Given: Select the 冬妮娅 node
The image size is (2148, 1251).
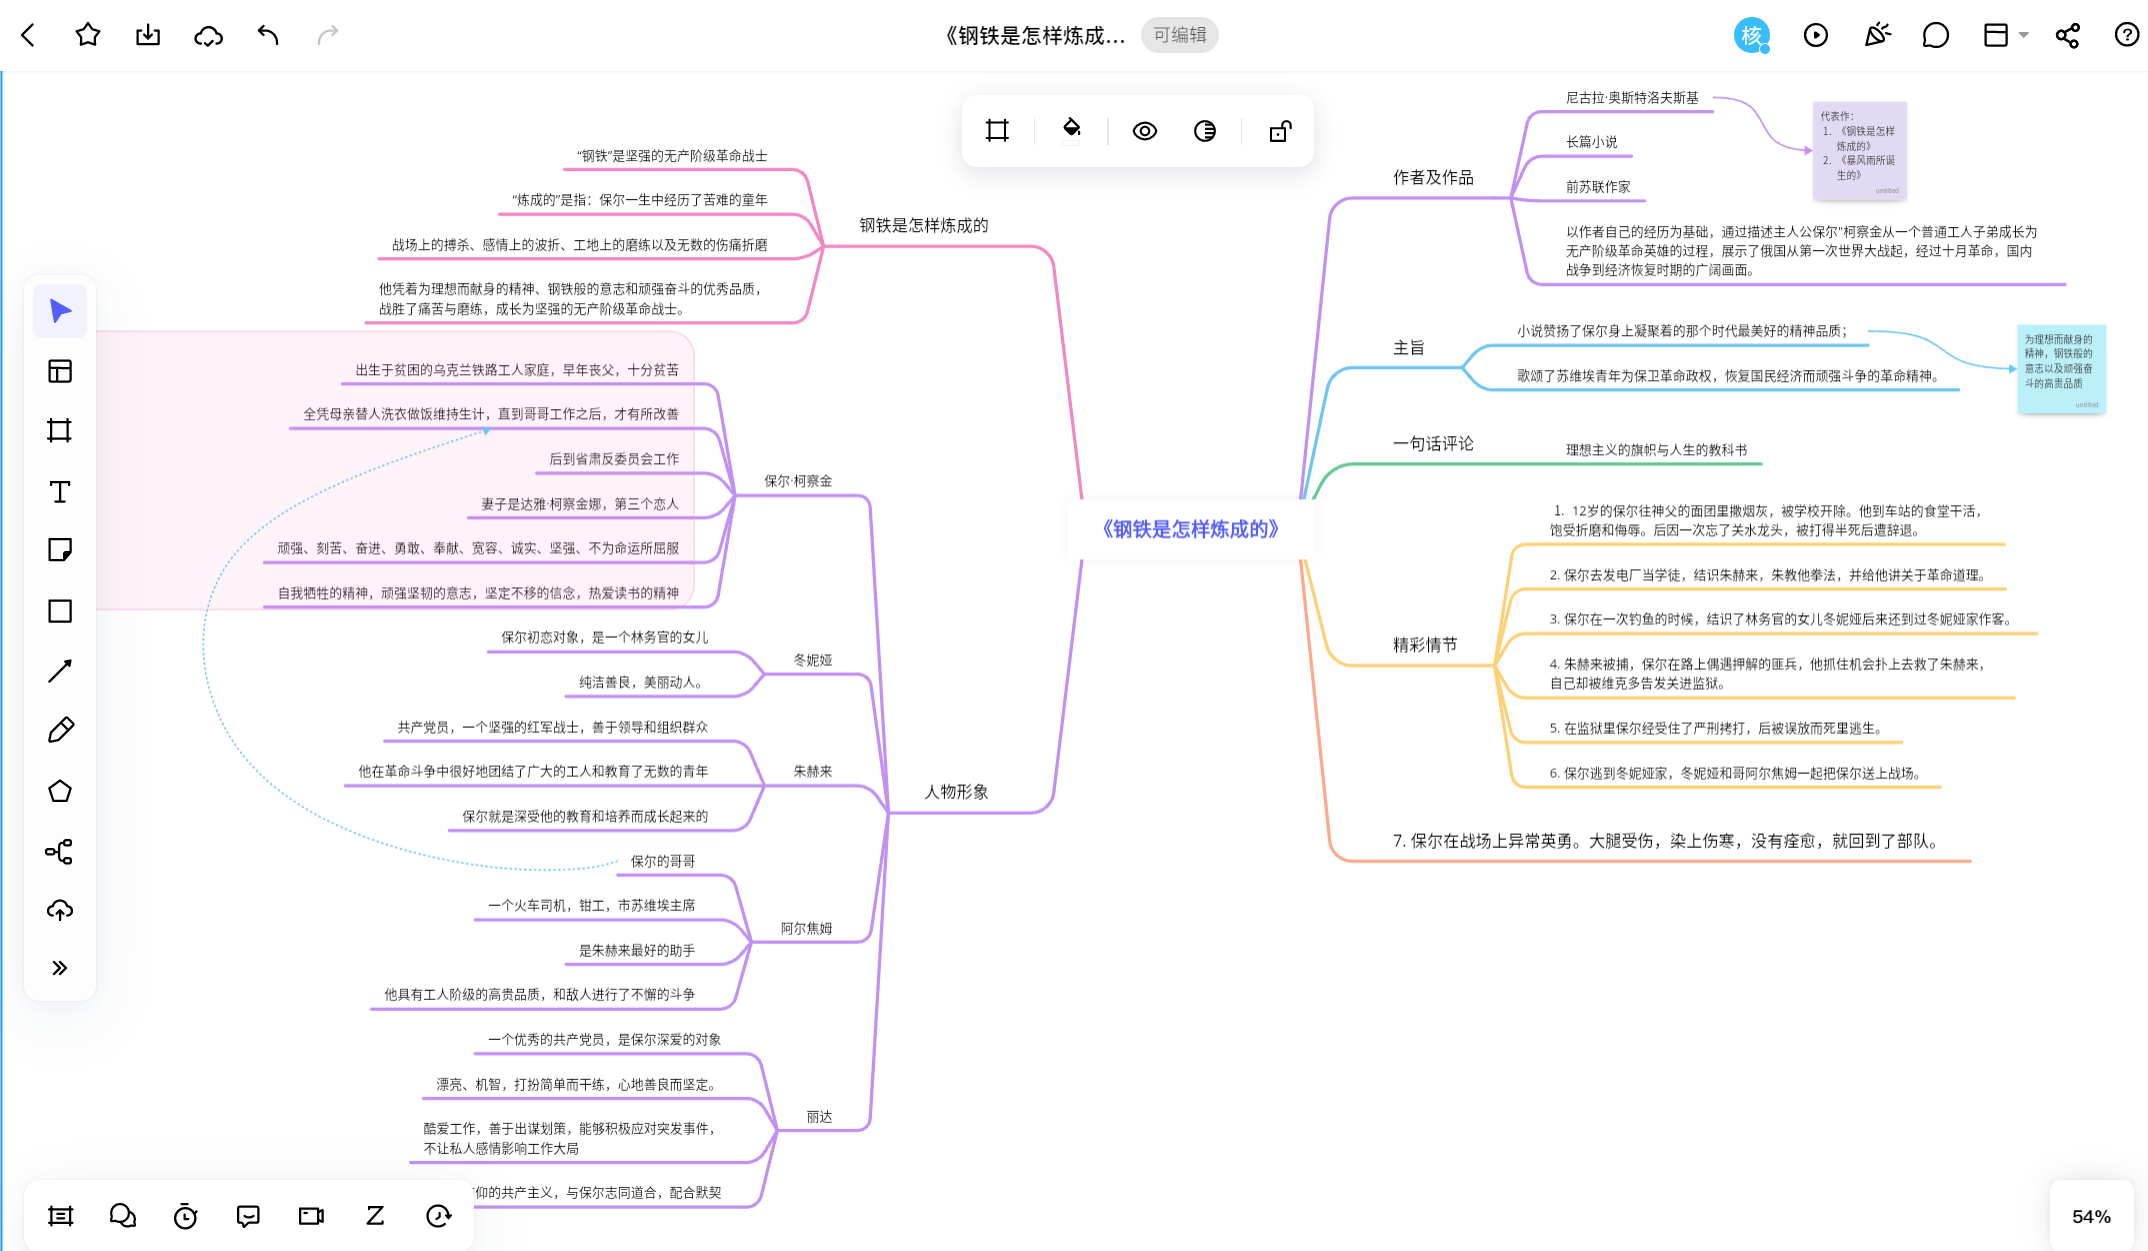Looking at the screenshot, I should (x=813, y=660).
